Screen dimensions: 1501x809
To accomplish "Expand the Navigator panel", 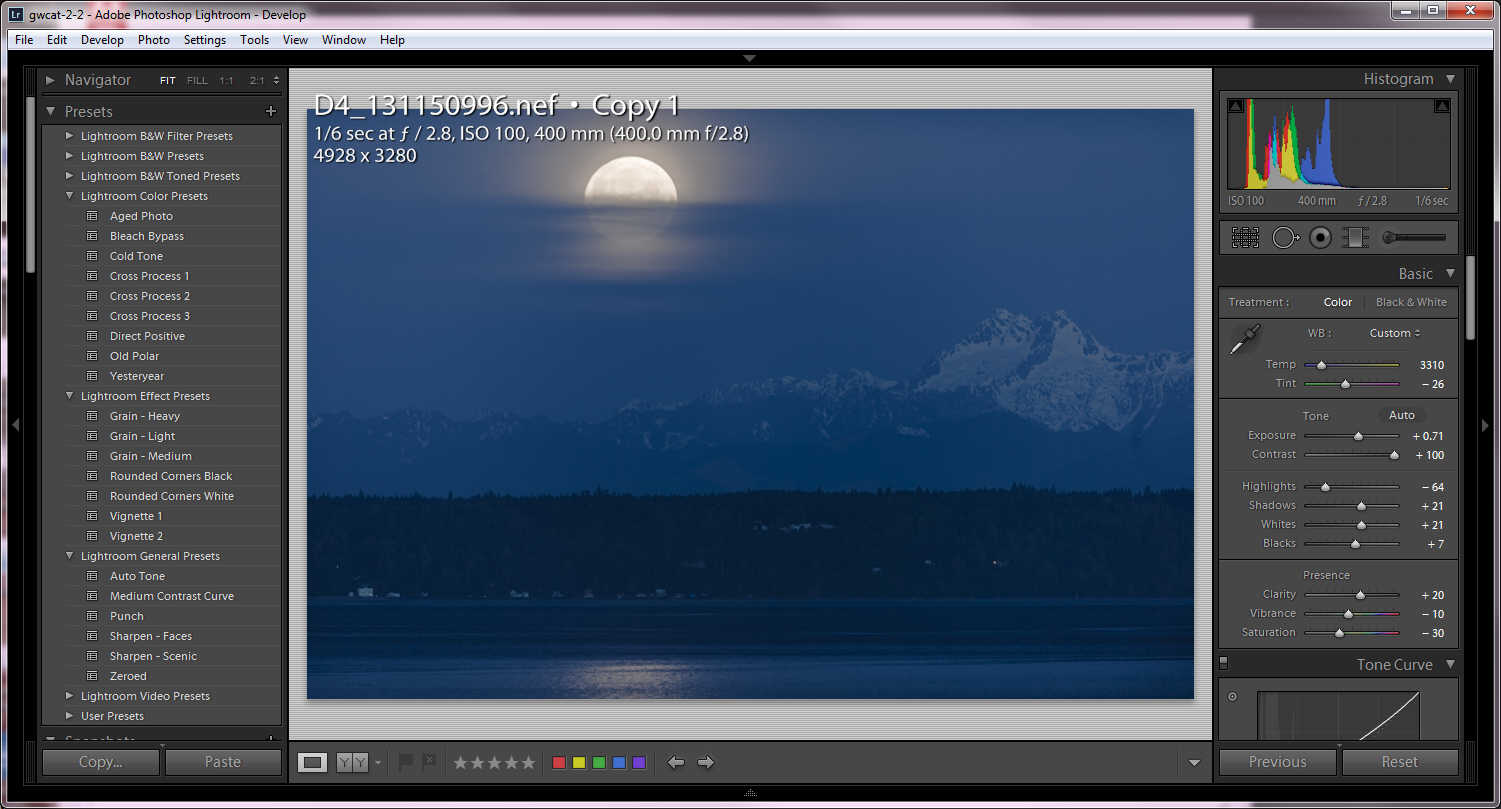I will [x=51, y=80].
